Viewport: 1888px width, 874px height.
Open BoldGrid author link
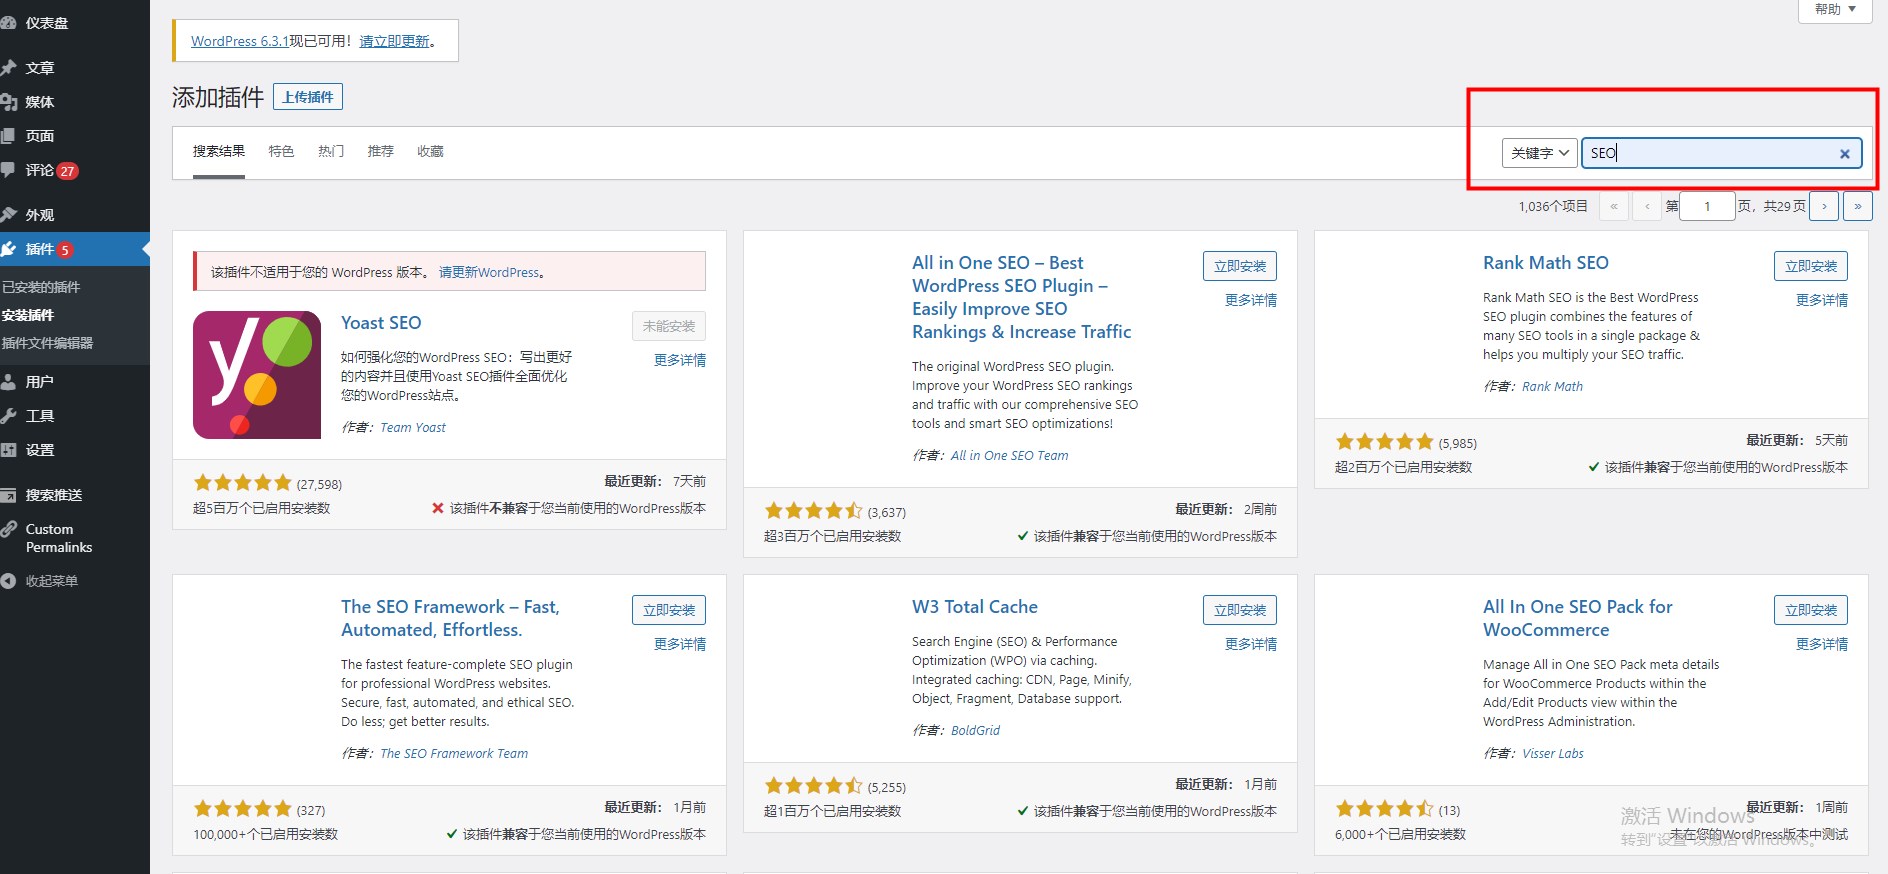pos(975,730)
